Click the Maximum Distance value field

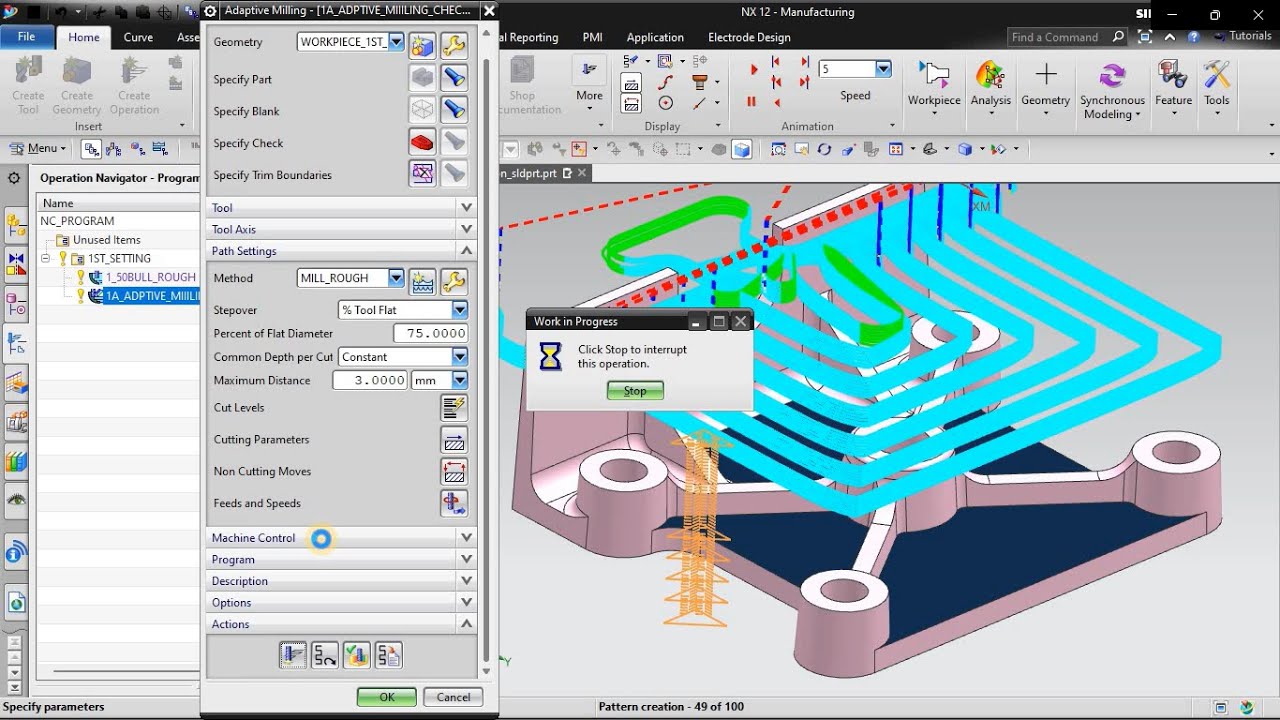coord(370,380)
